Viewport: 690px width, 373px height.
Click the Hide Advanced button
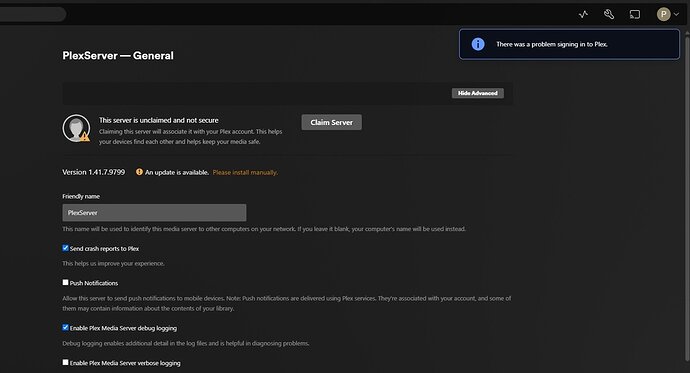pos(477,93)
